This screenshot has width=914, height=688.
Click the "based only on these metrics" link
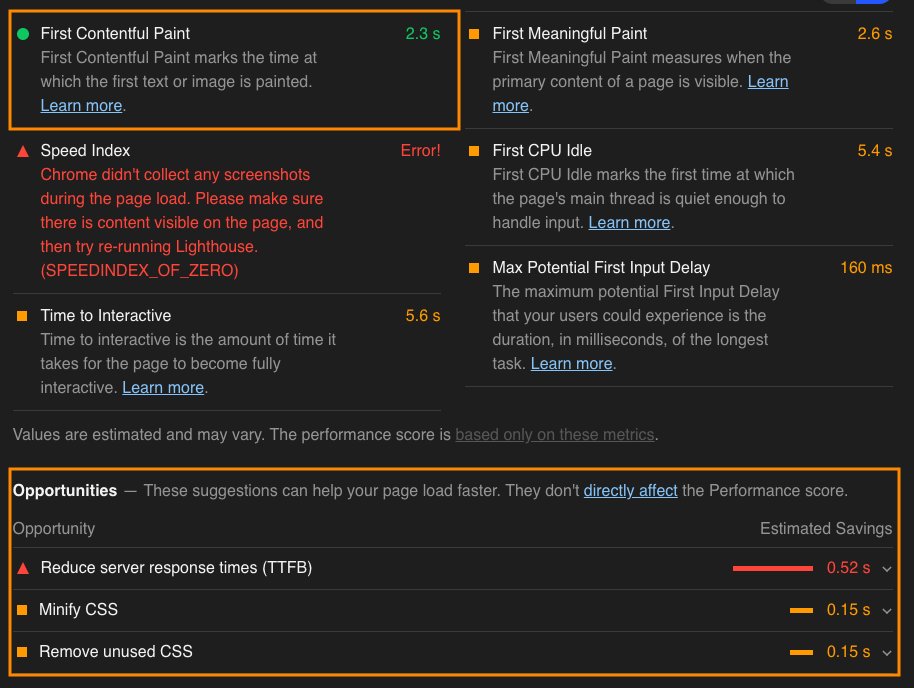point(555,435)
